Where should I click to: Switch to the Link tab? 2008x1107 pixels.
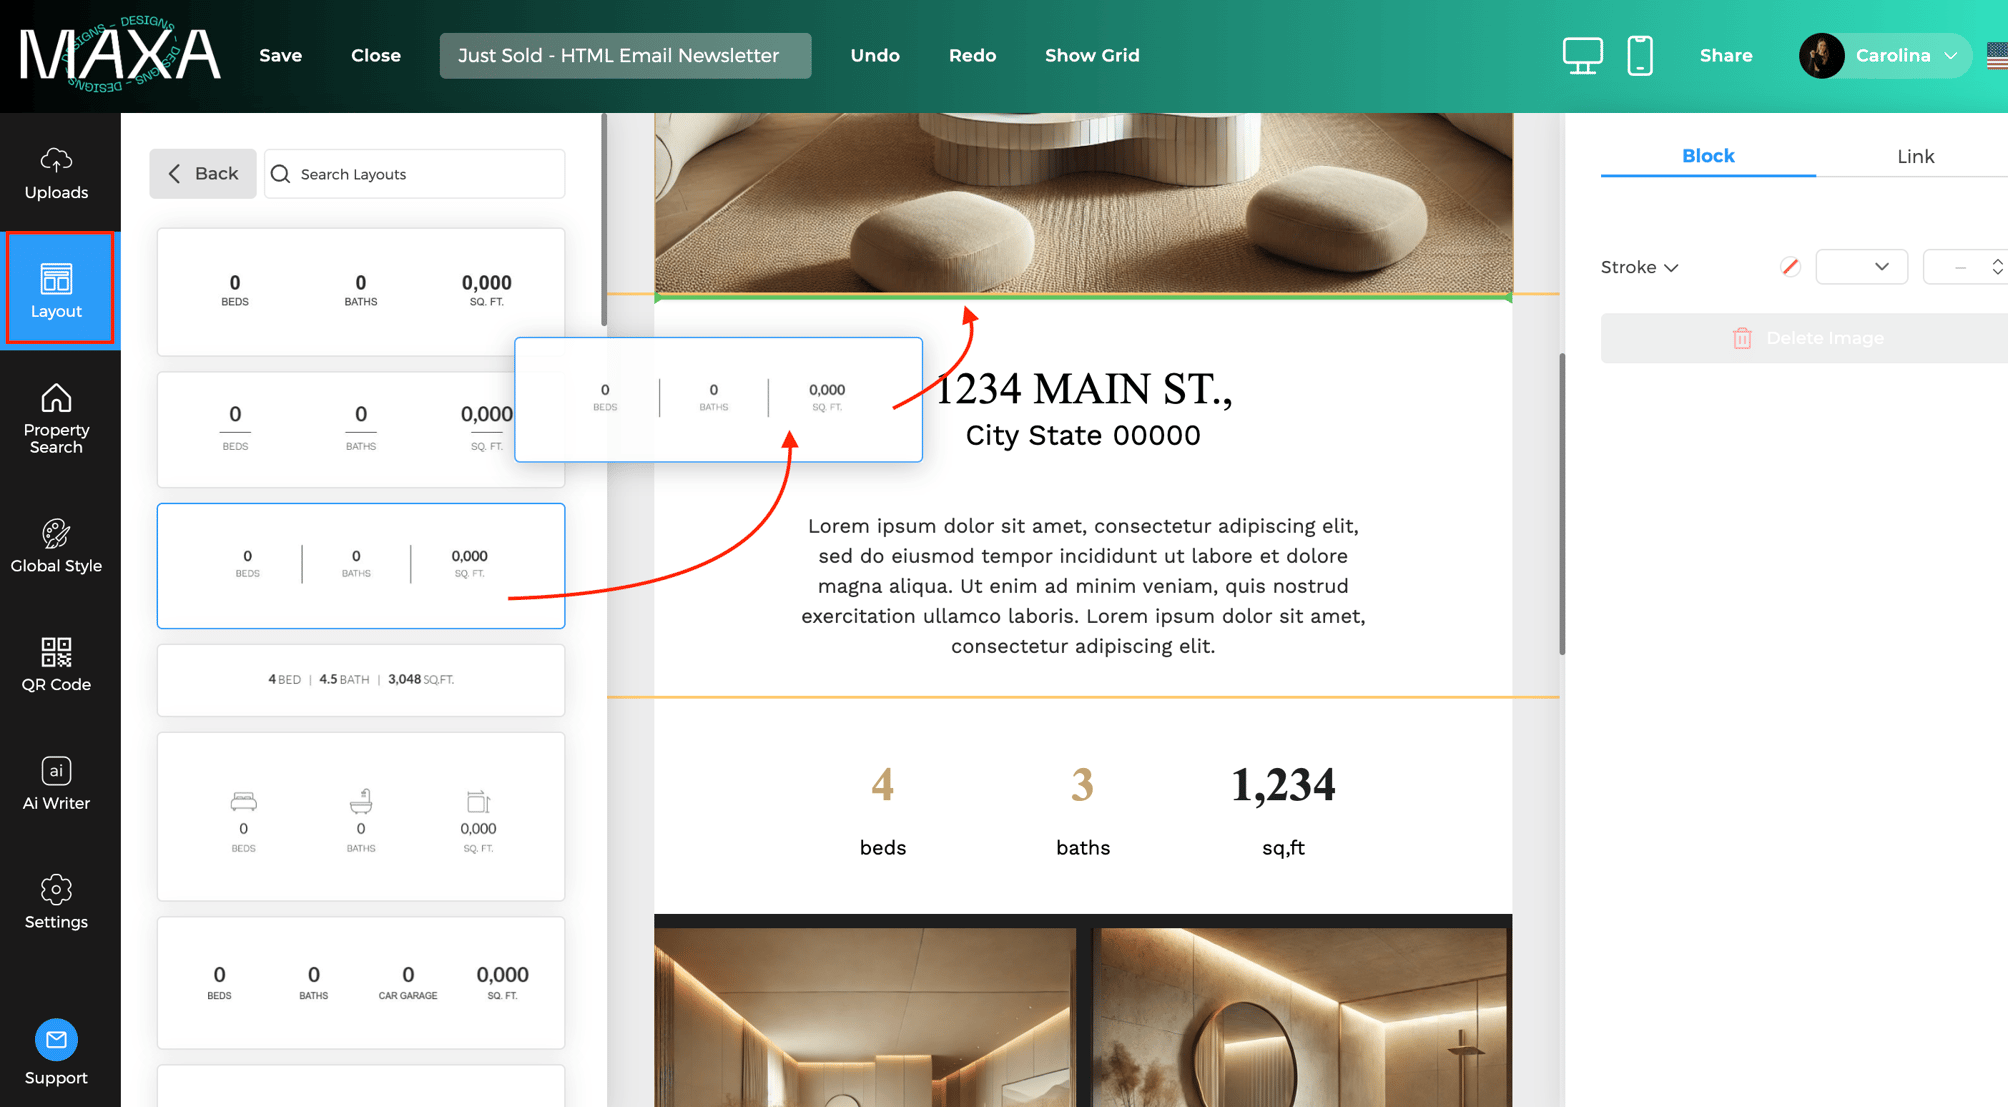coord(1915,156)
